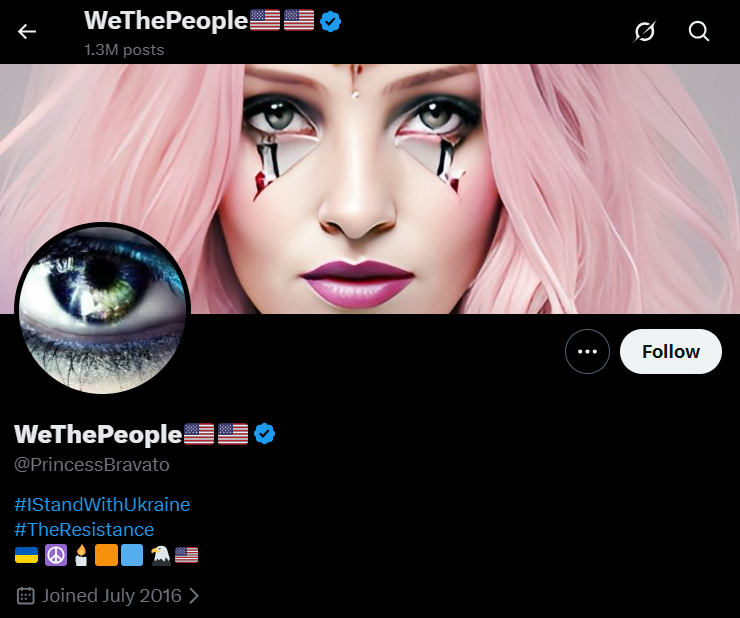Click the blue square in bio
The image size is (740, 618).
pyautogui.click(x=132, y=555)
